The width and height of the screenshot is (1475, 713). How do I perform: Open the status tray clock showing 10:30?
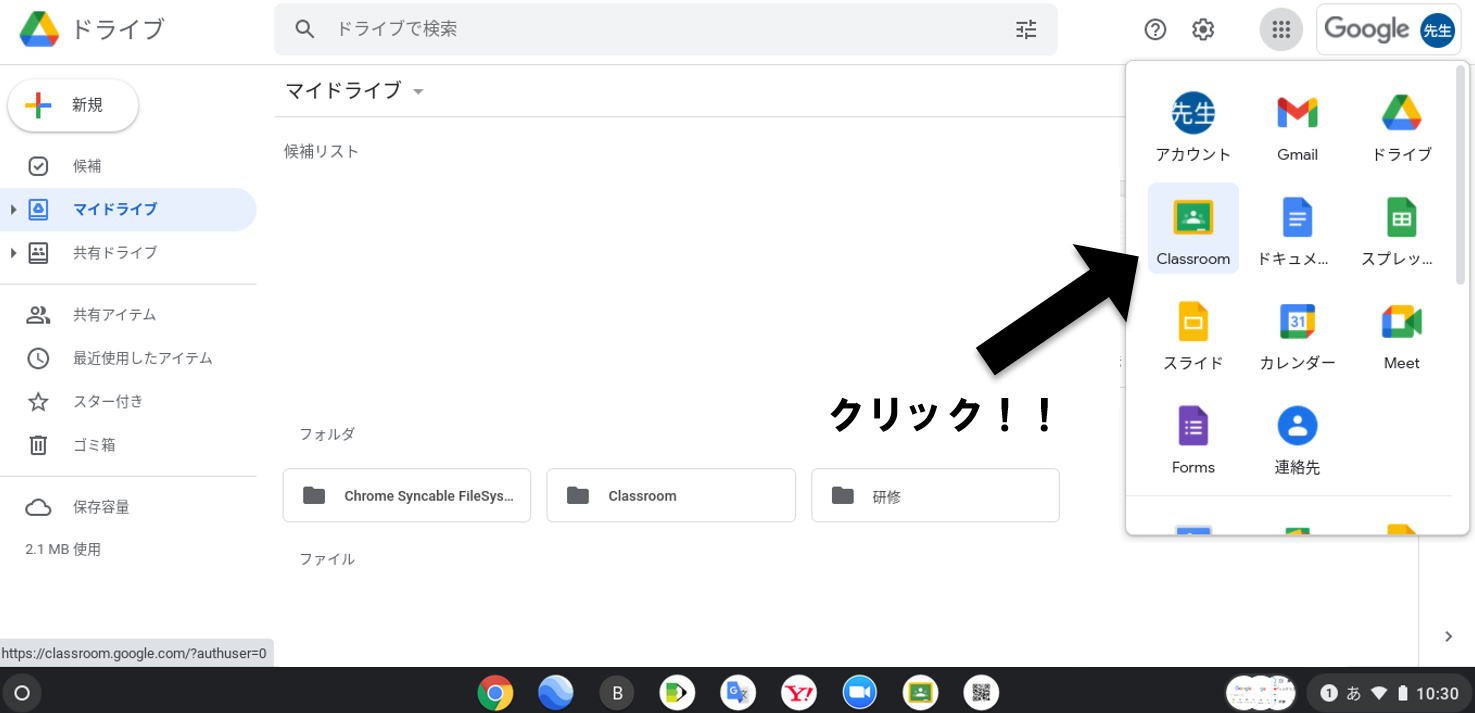(1437, 693)
